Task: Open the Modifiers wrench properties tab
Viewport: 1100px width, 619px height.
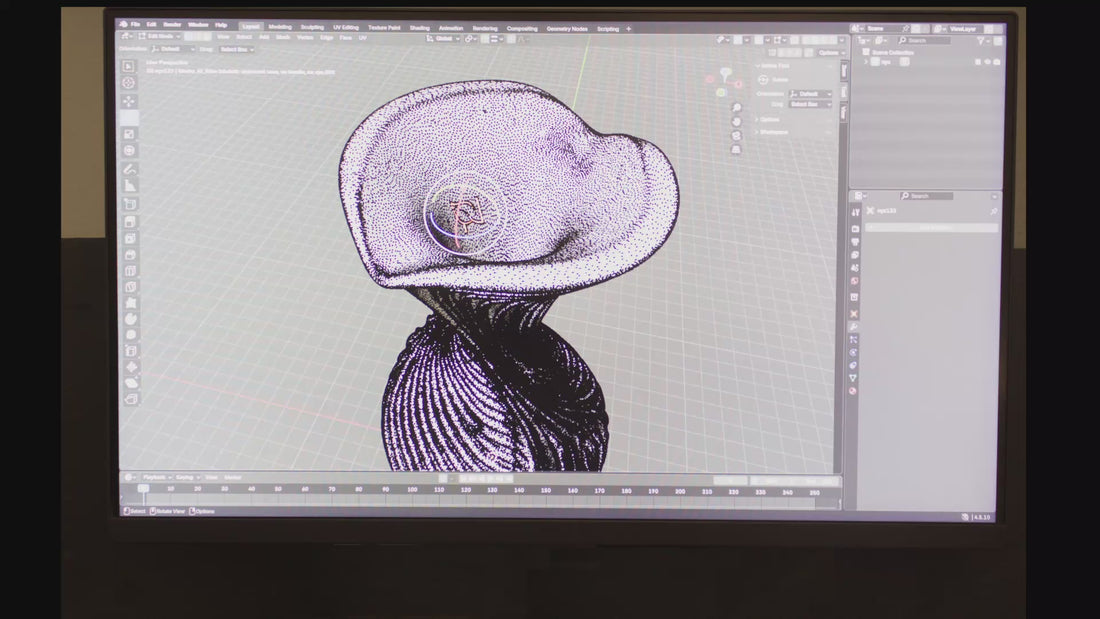Action: point(854,327)
